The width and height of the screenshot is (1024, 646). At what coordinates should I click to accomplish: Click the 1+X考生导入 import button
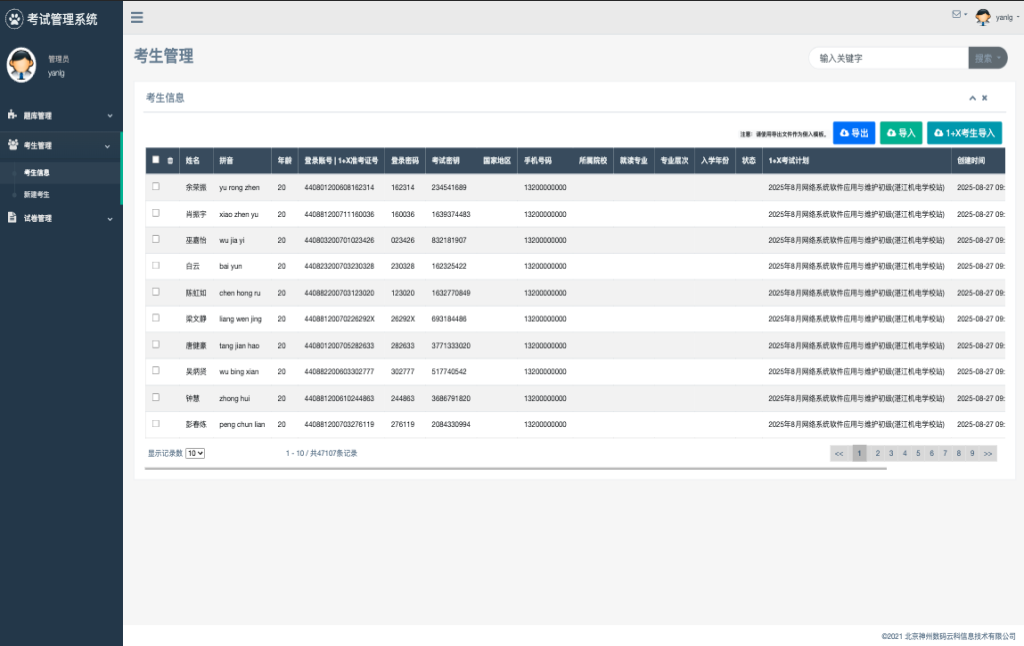(964, 133)
